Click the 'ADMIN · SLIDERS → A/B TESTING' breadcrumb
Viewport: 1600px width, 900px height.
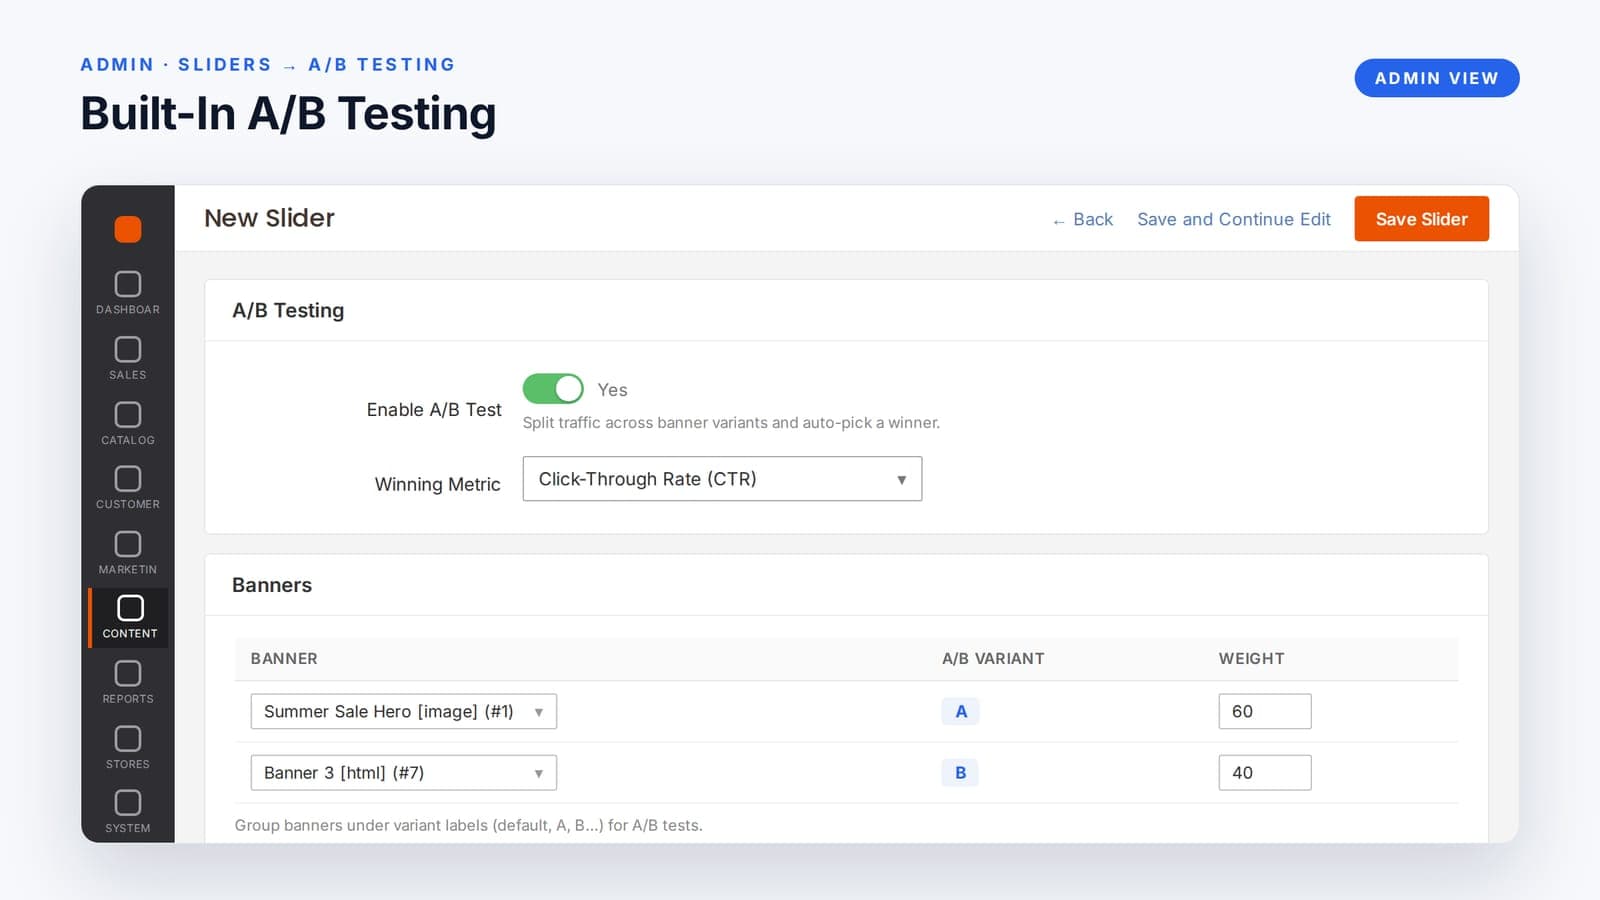267,64
